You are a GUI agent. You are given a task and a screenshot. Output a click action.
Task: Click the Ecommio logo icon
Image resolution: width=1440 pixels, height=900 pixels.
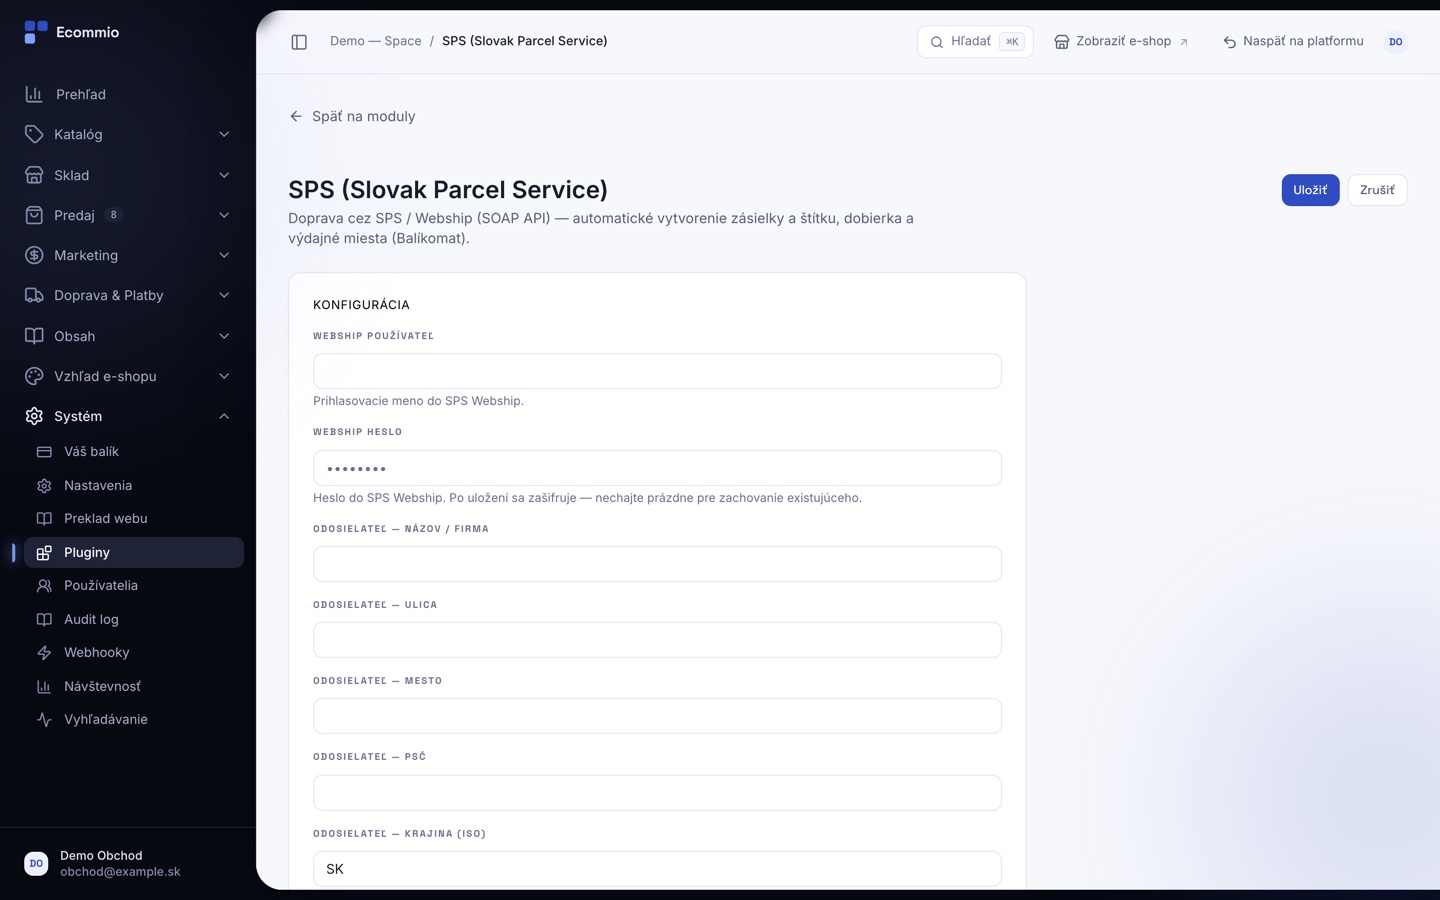[x=36, y=32]
